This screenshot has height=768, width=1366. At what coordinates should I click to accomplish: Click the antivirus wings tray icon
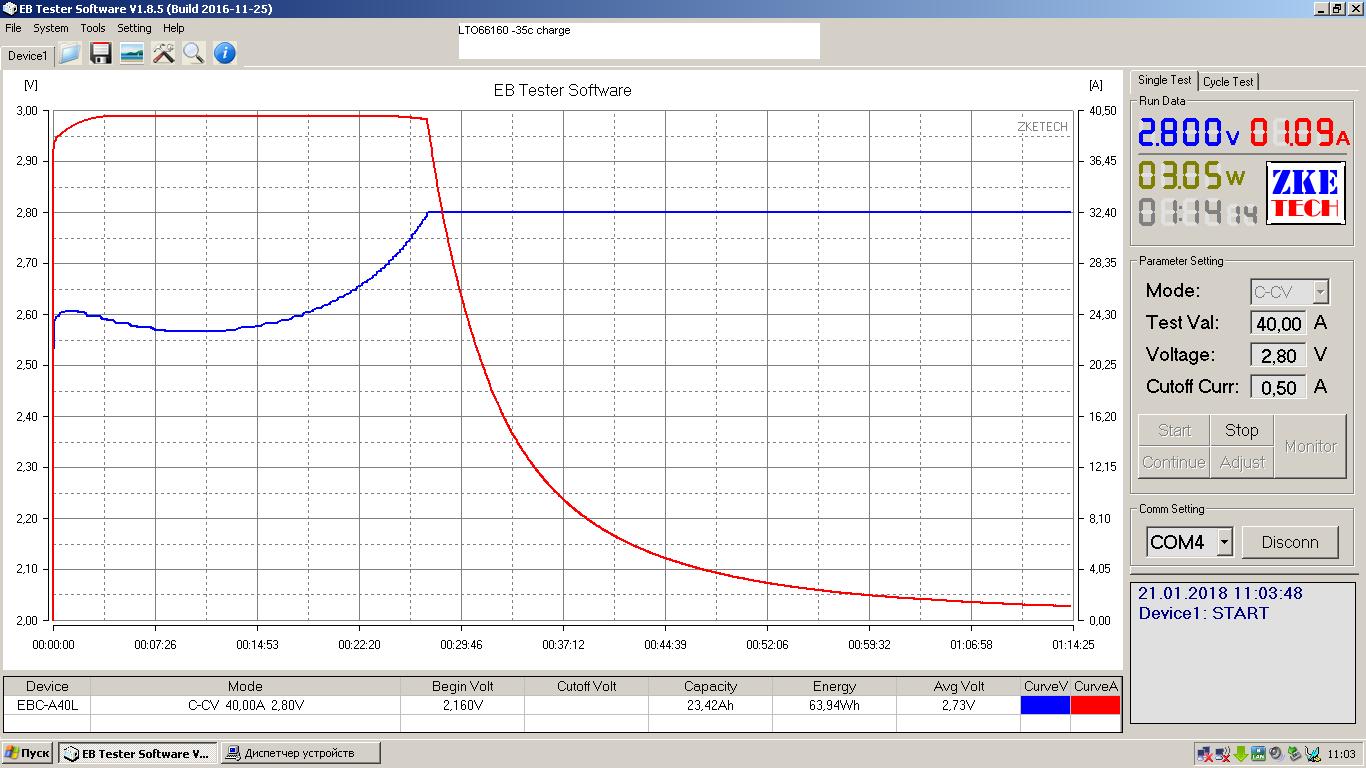pos(1312,754)
